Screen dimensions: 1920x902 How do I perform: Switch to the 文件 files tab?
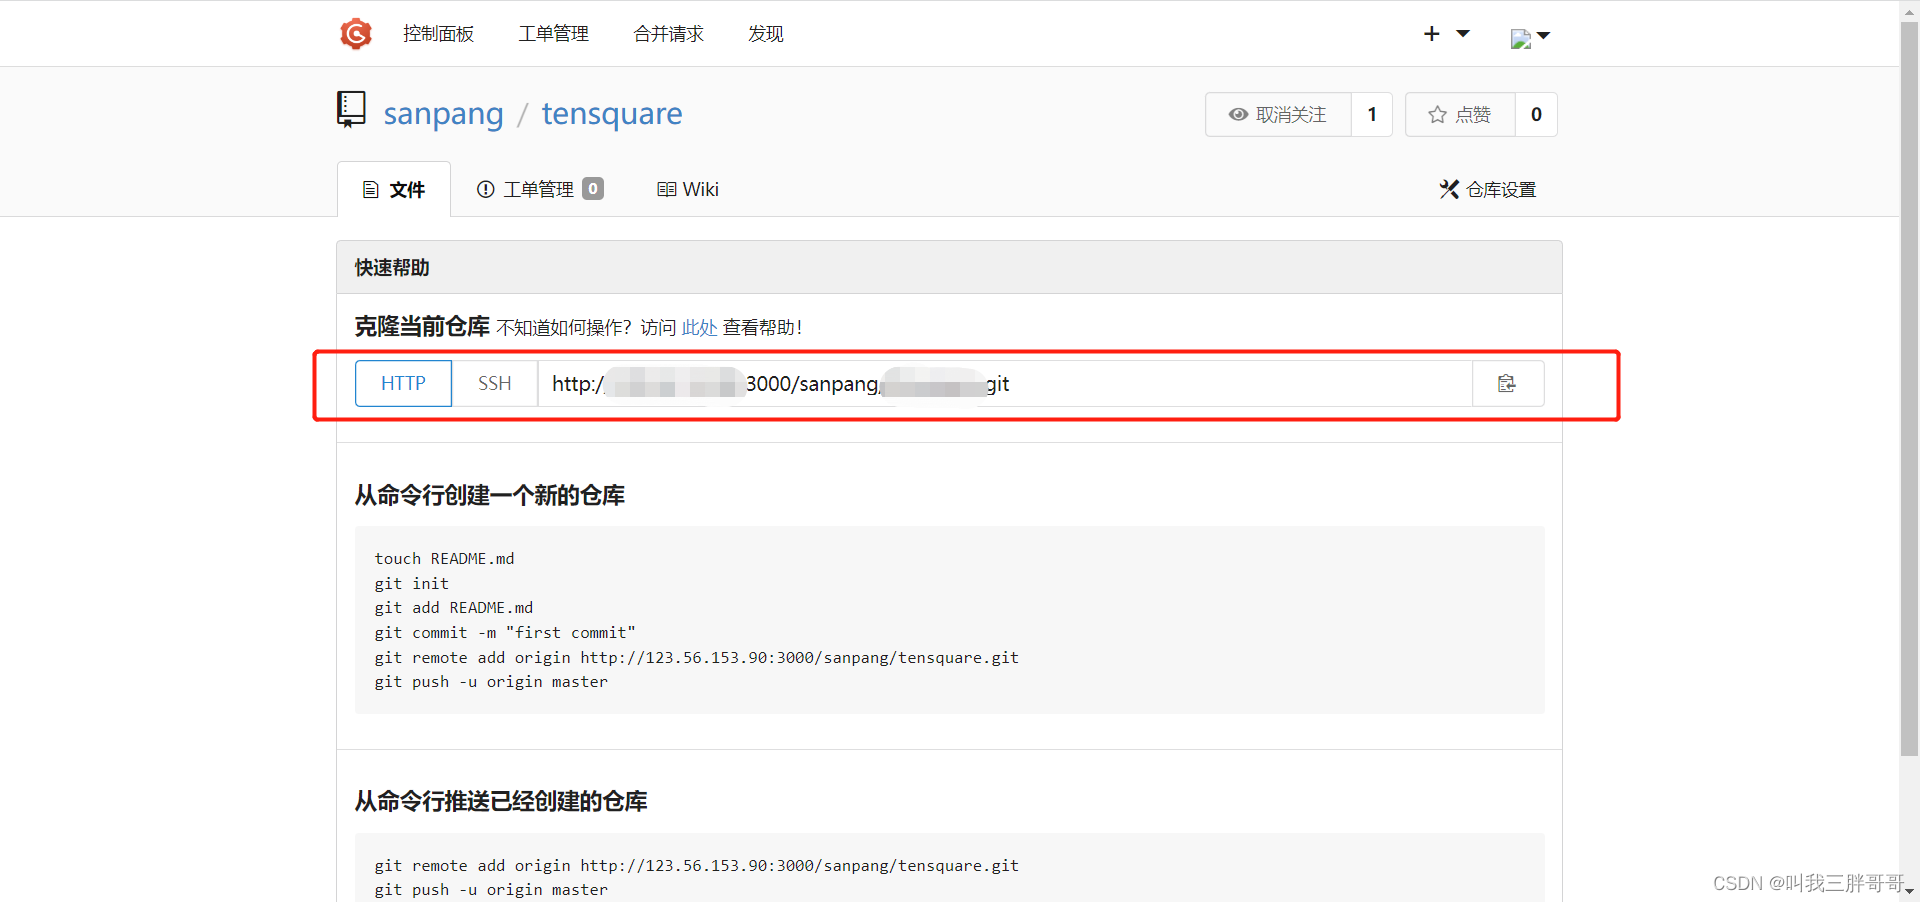point(394,190)
